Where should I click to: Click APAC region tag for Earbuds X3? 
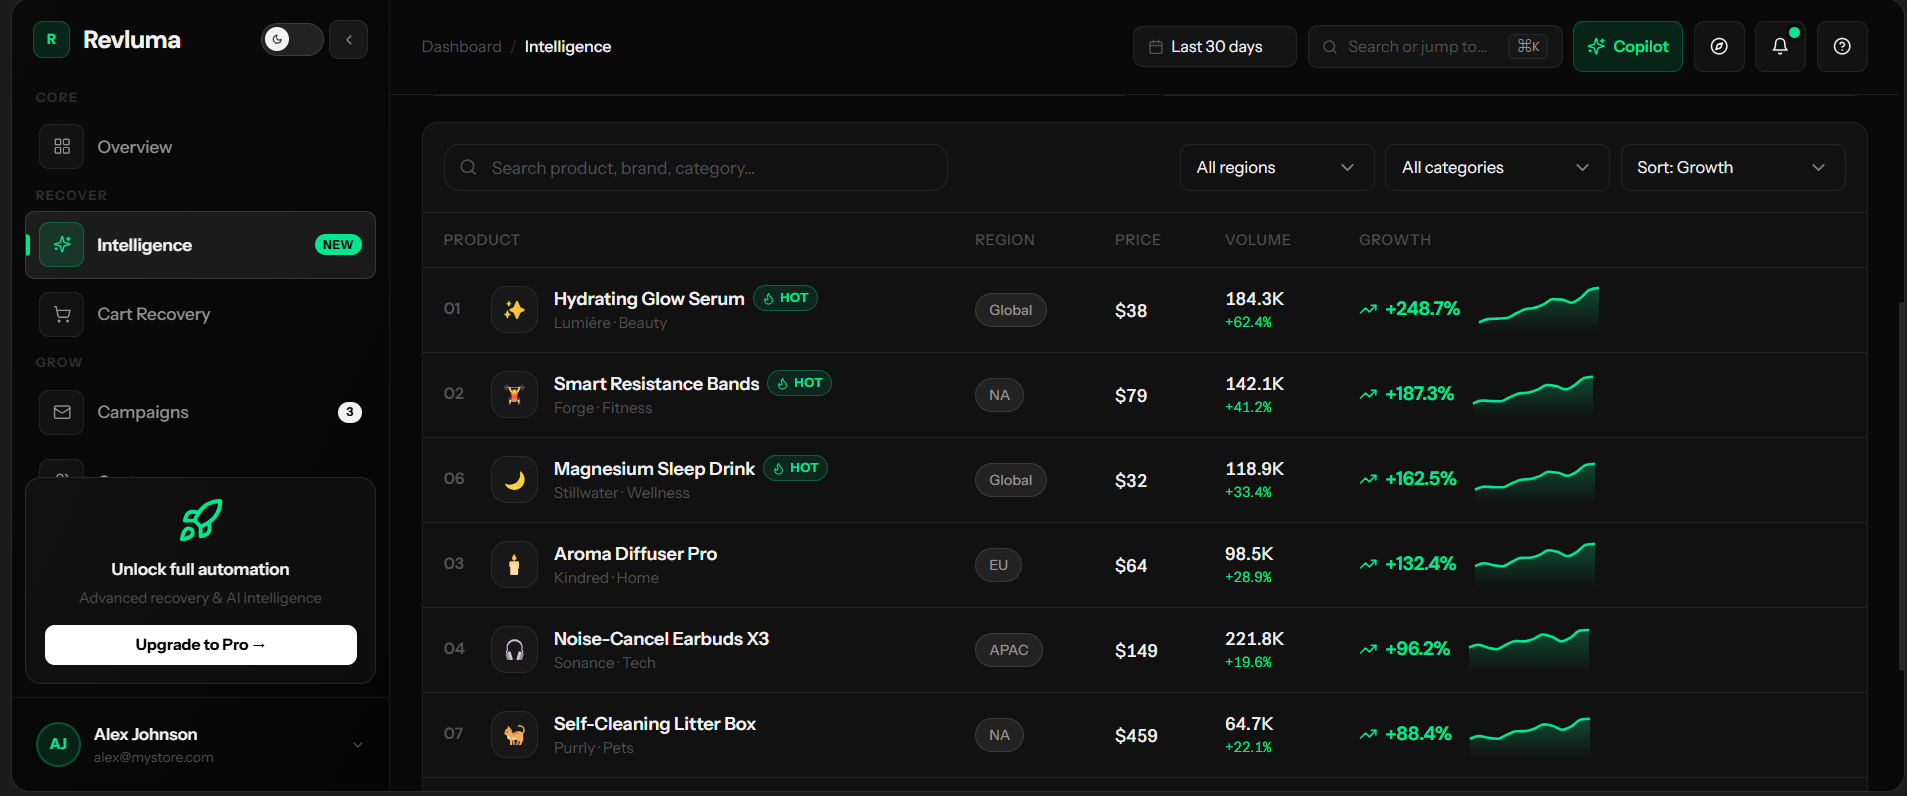tap(1009, 650)
